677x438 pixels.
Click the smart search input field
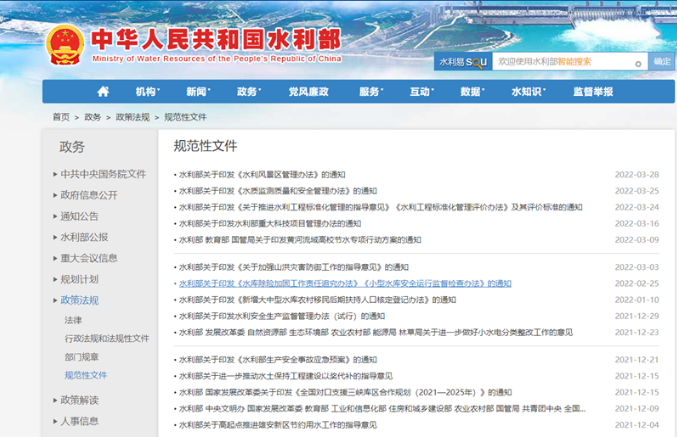pos(569,62)
